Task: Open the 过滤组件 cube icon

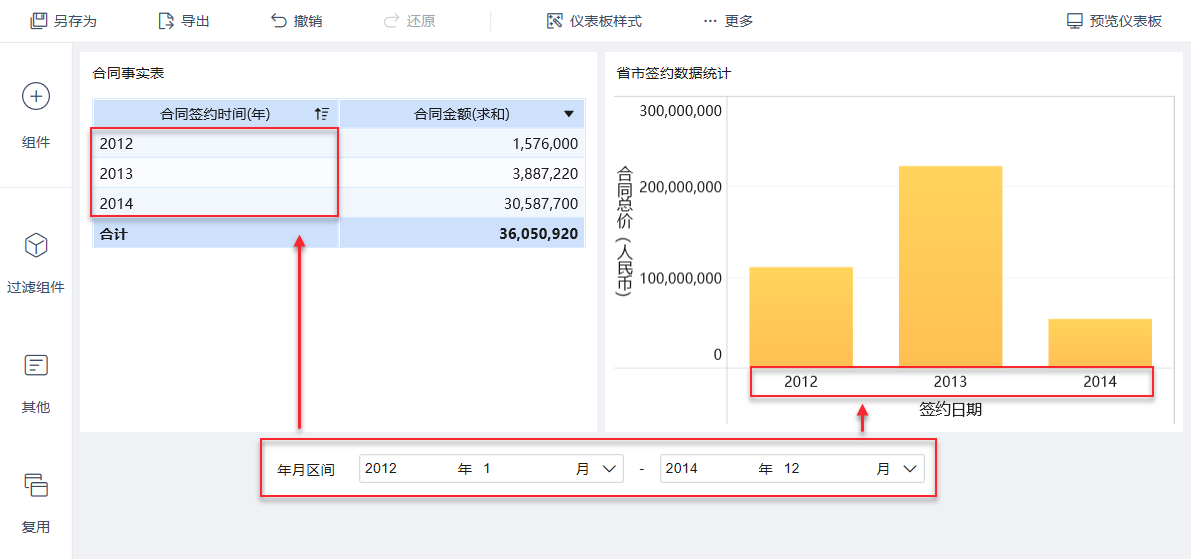Action: click(36, 245)
